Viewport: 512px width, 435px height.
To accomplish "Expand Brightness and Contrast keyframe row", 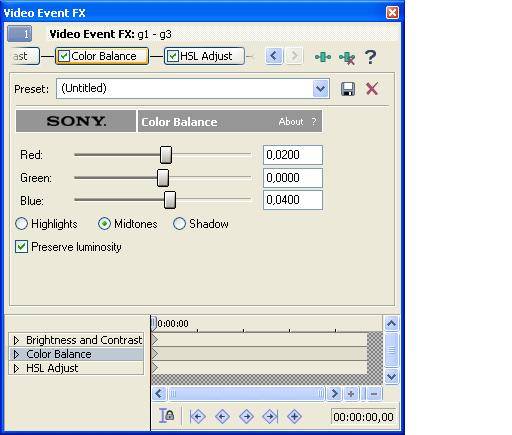I will (x=16, y=340).
